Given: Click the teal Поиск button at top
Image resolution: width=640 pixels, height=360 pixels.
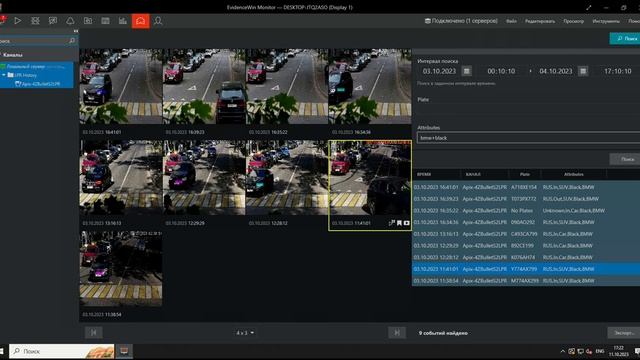Looking at the screenshot, I should pos(626,38).
